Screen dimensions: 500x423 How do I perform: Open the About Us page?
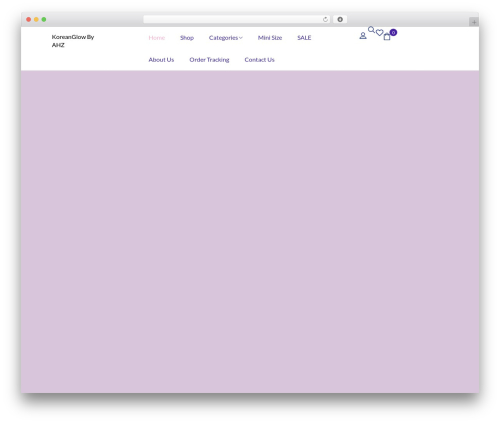coord(161,60)
